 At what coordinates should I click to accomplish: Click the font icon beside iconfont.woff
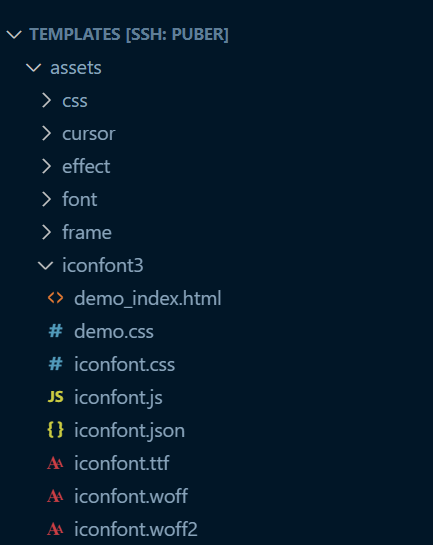56,496
